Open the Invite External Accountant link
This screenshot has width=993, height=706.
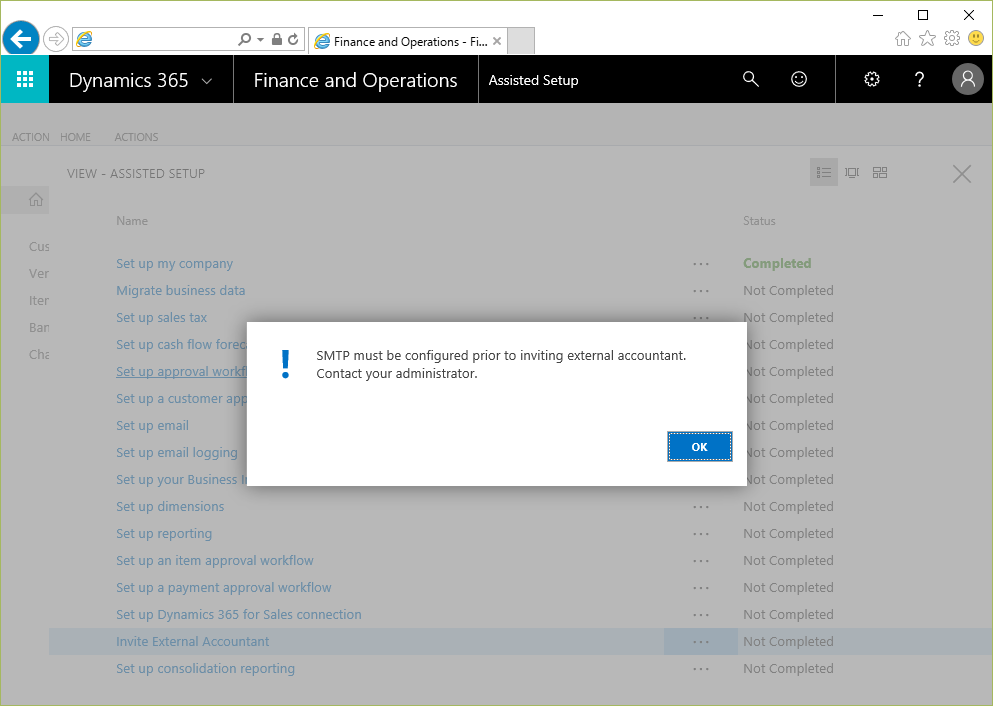tap(193, 641)
